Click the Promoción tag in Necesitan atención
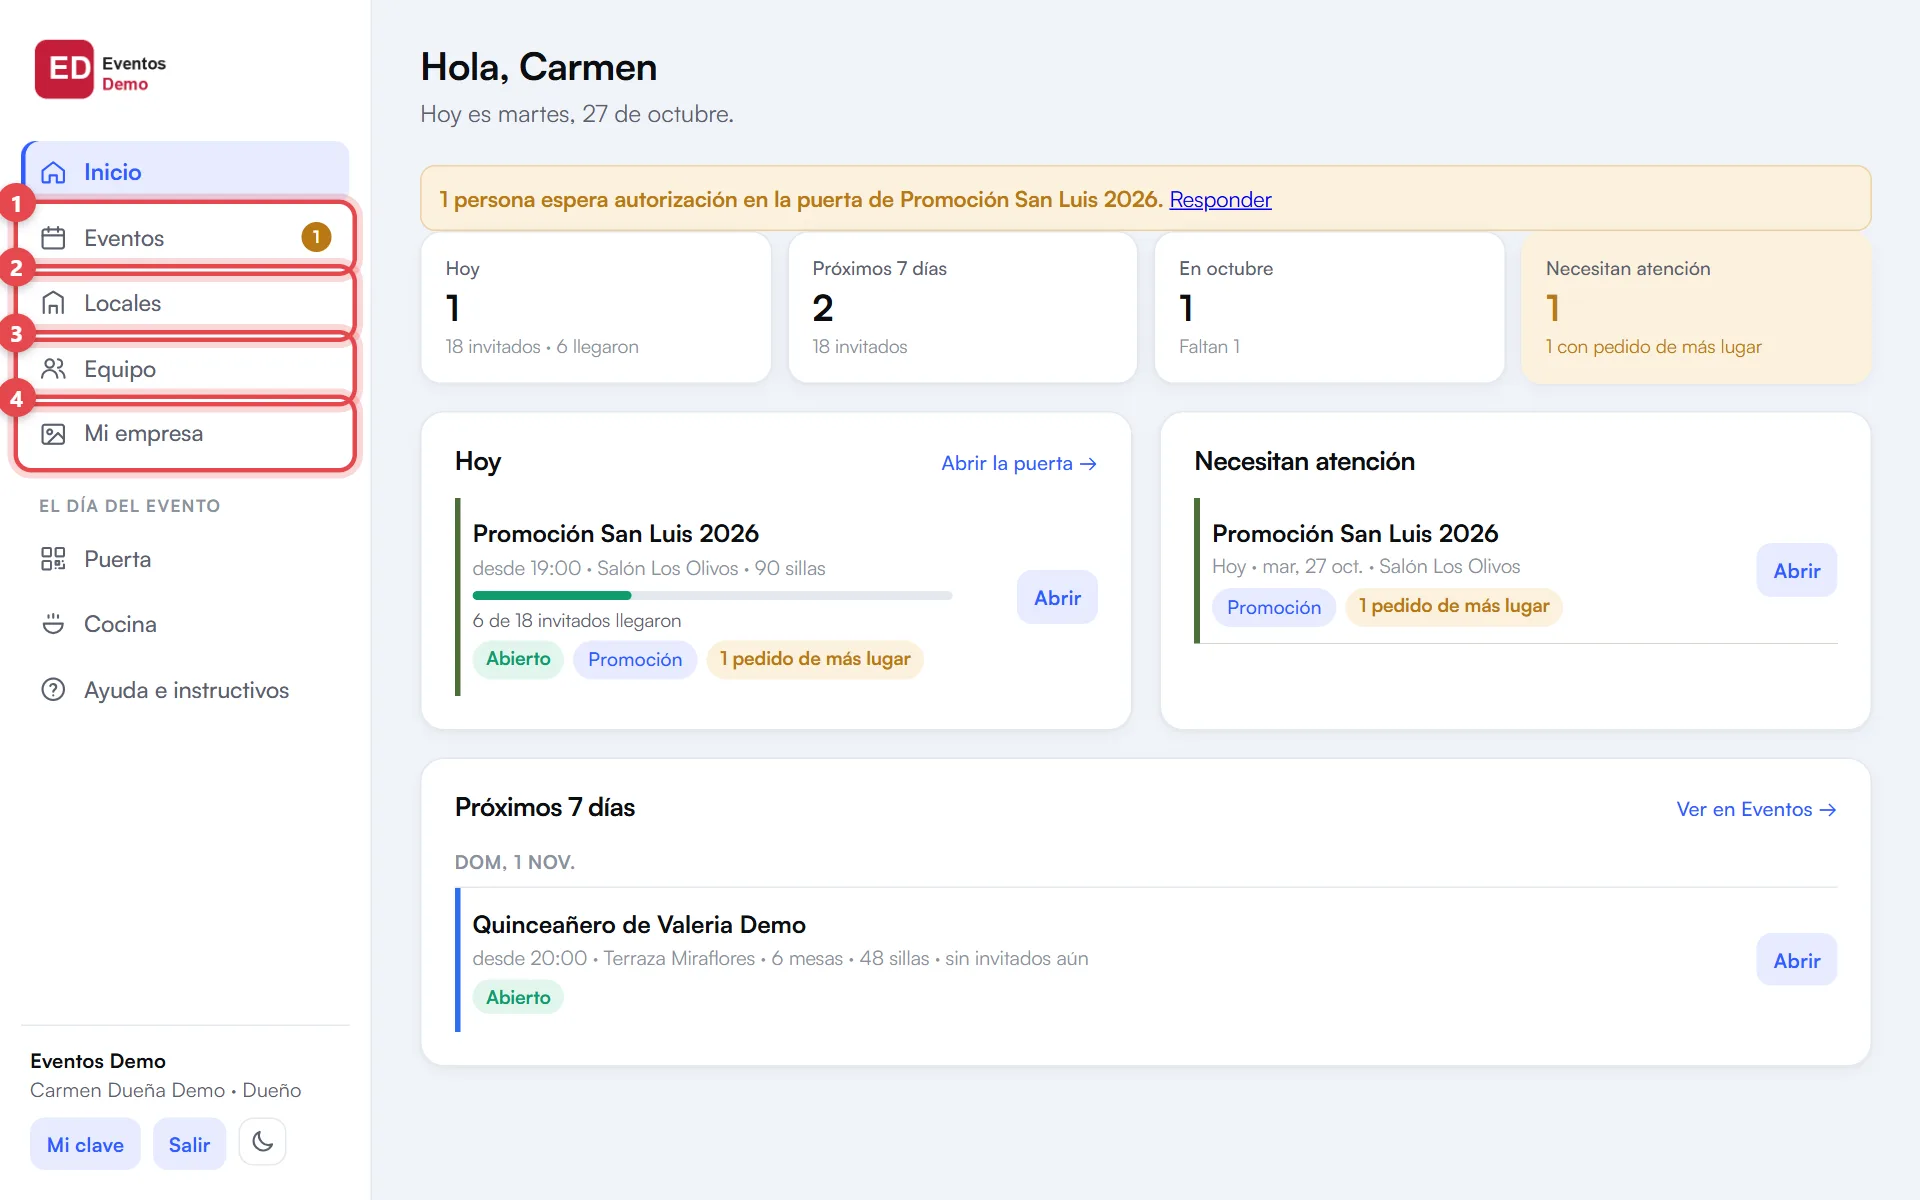Image resolution: width=1920 pixels, height=1200 pixels. coord(1274,607)
